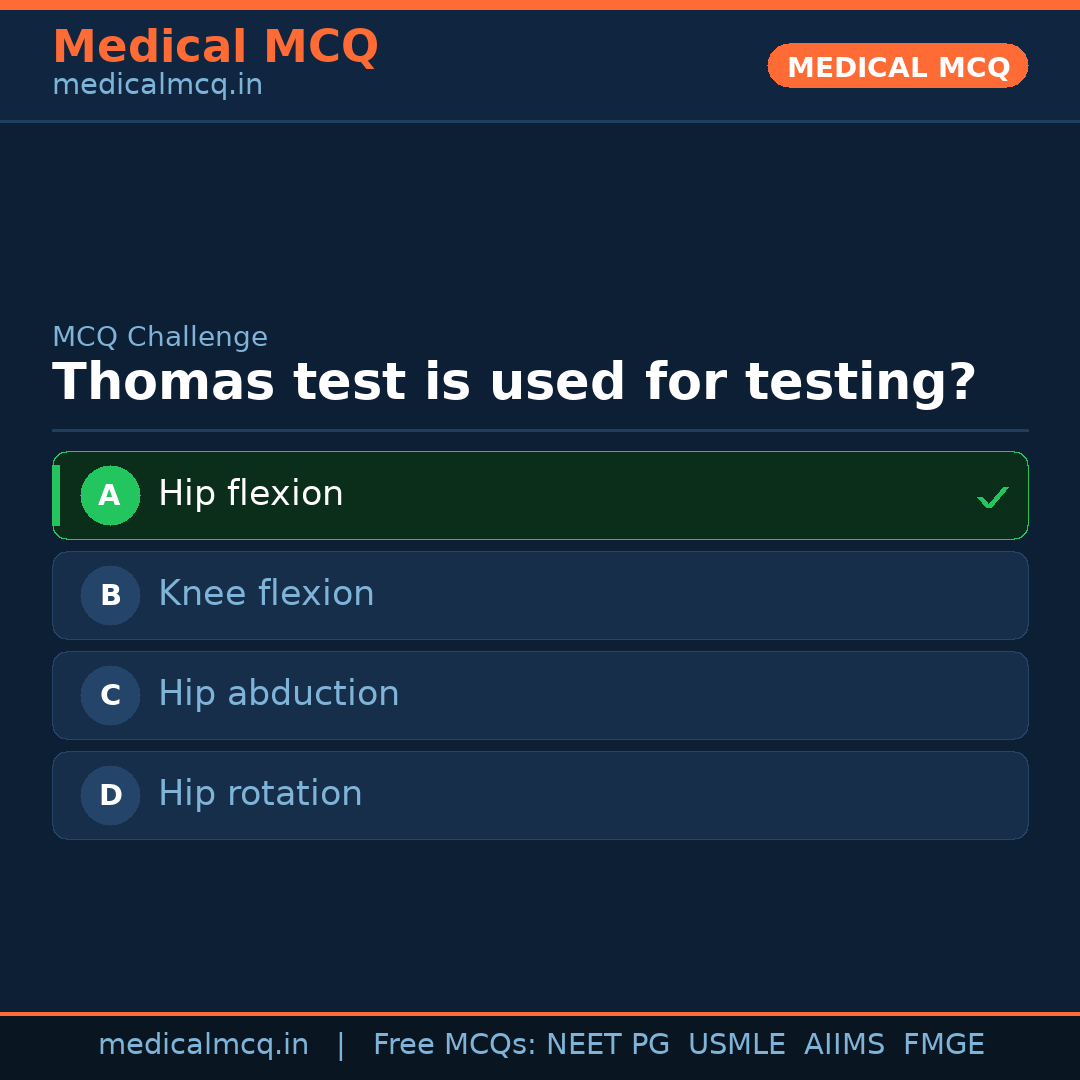The image size is (1080, 1080).
Task: Select the Hip abduction answer option
Action: click(540, 695)
